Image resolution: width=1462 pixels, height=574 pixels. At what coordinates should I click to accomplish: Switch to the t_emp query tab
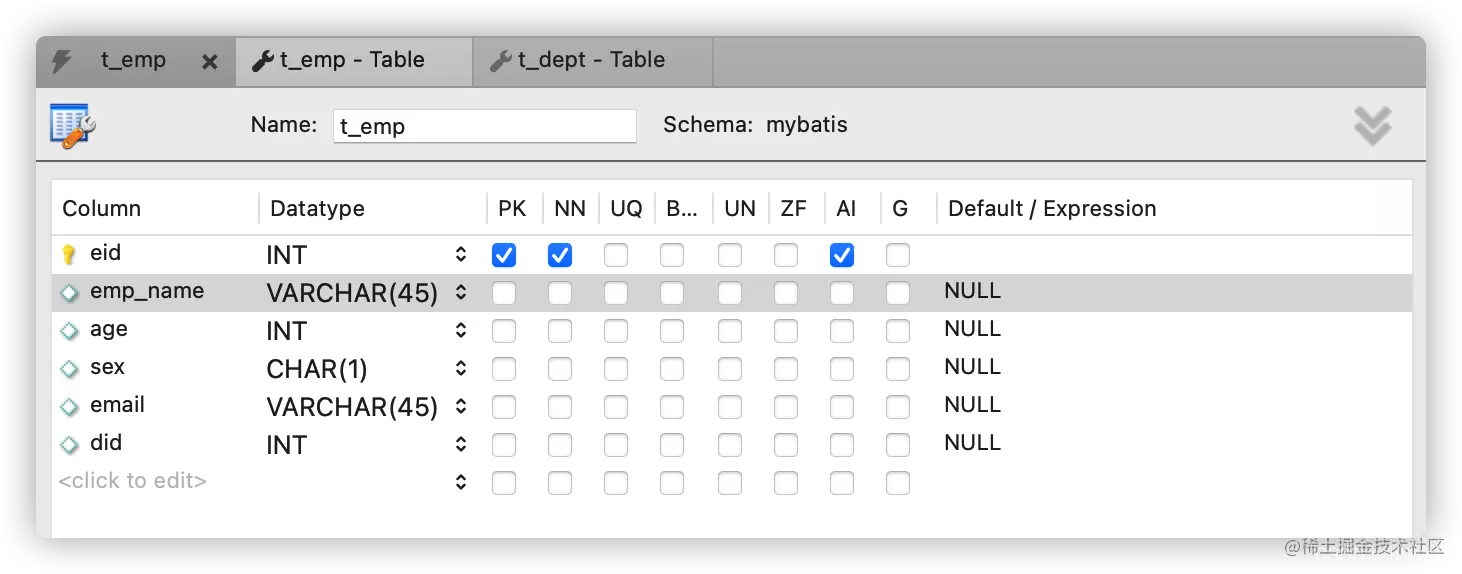click(x=133, y=61)
